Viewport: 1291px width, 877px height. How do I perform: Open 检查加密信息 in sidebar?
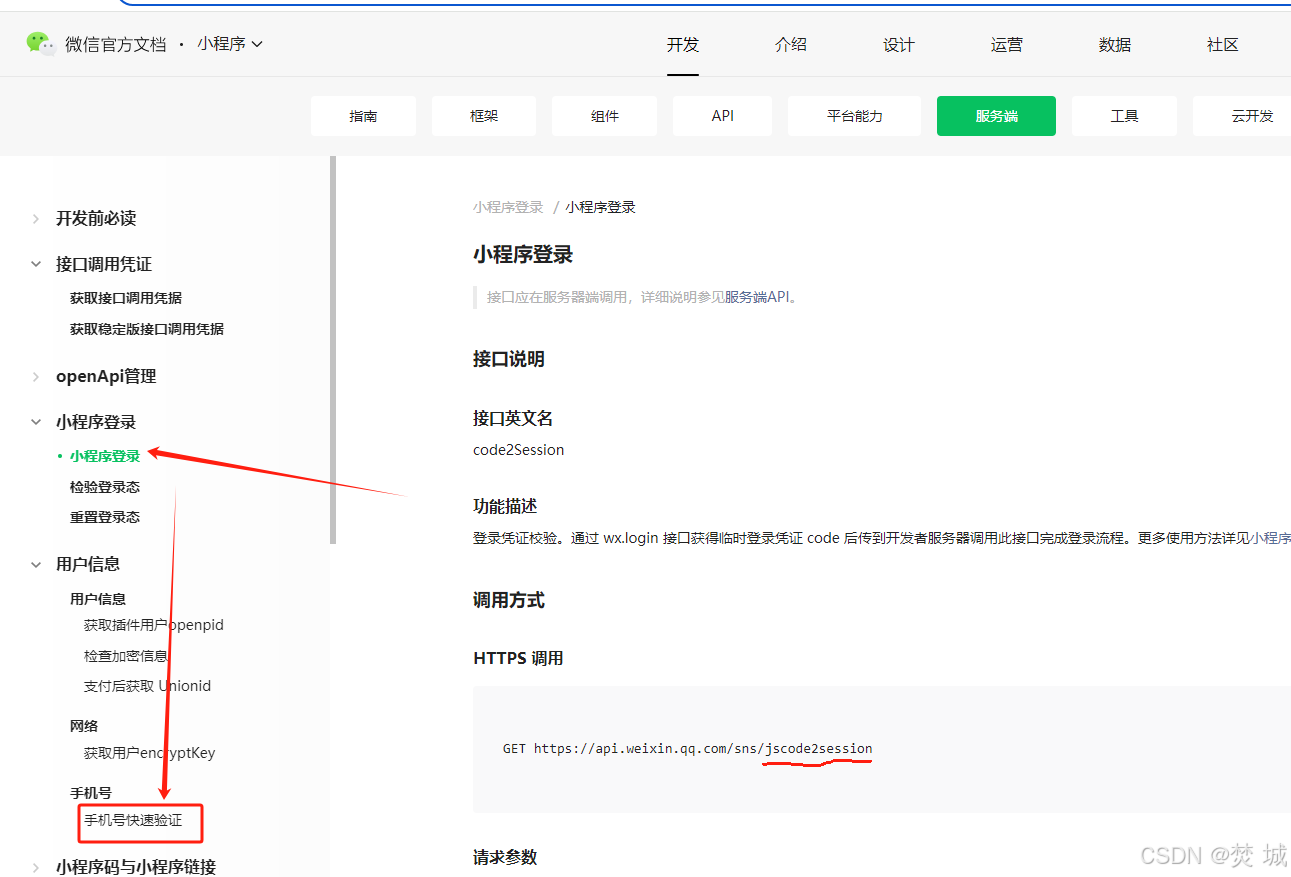126,656
